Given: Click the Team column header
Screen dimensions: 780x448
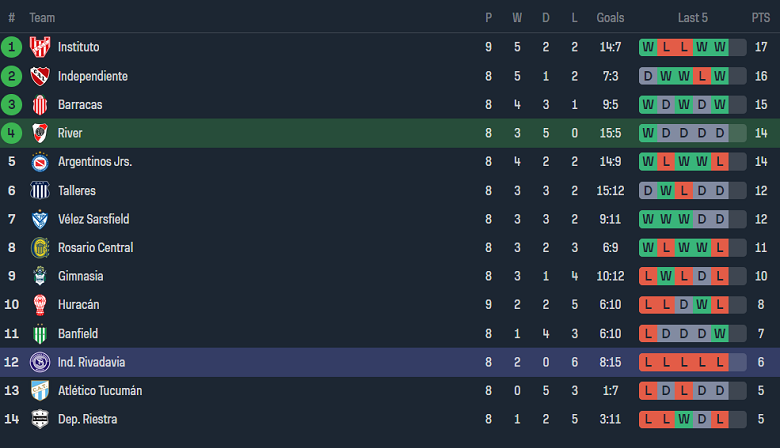Looking at the screenshot, I should pyautogui.click(x=42, y=18).
